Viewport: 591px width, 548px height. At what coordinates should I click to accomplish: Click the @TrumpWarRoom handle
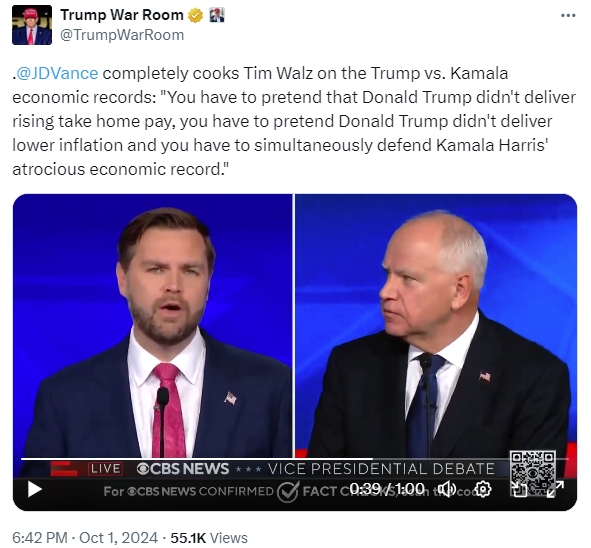pyautogui.click(x=122, y=35)
